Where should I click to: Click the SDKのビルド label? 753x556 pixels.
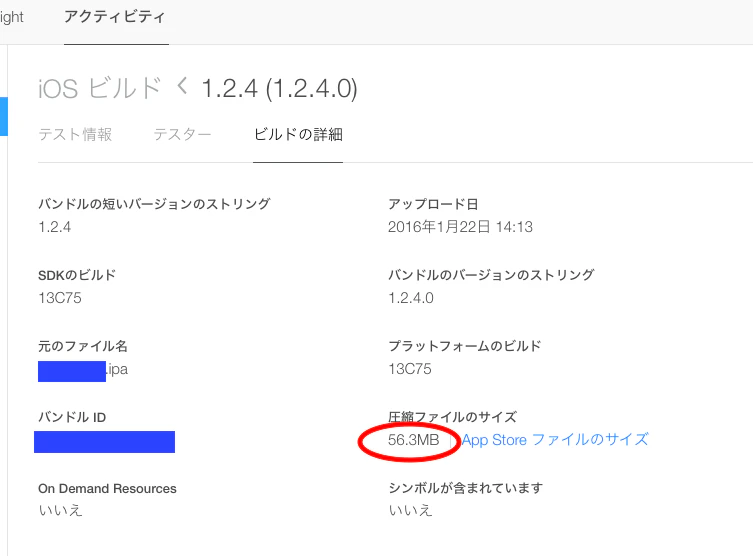(x=77, y=275)
